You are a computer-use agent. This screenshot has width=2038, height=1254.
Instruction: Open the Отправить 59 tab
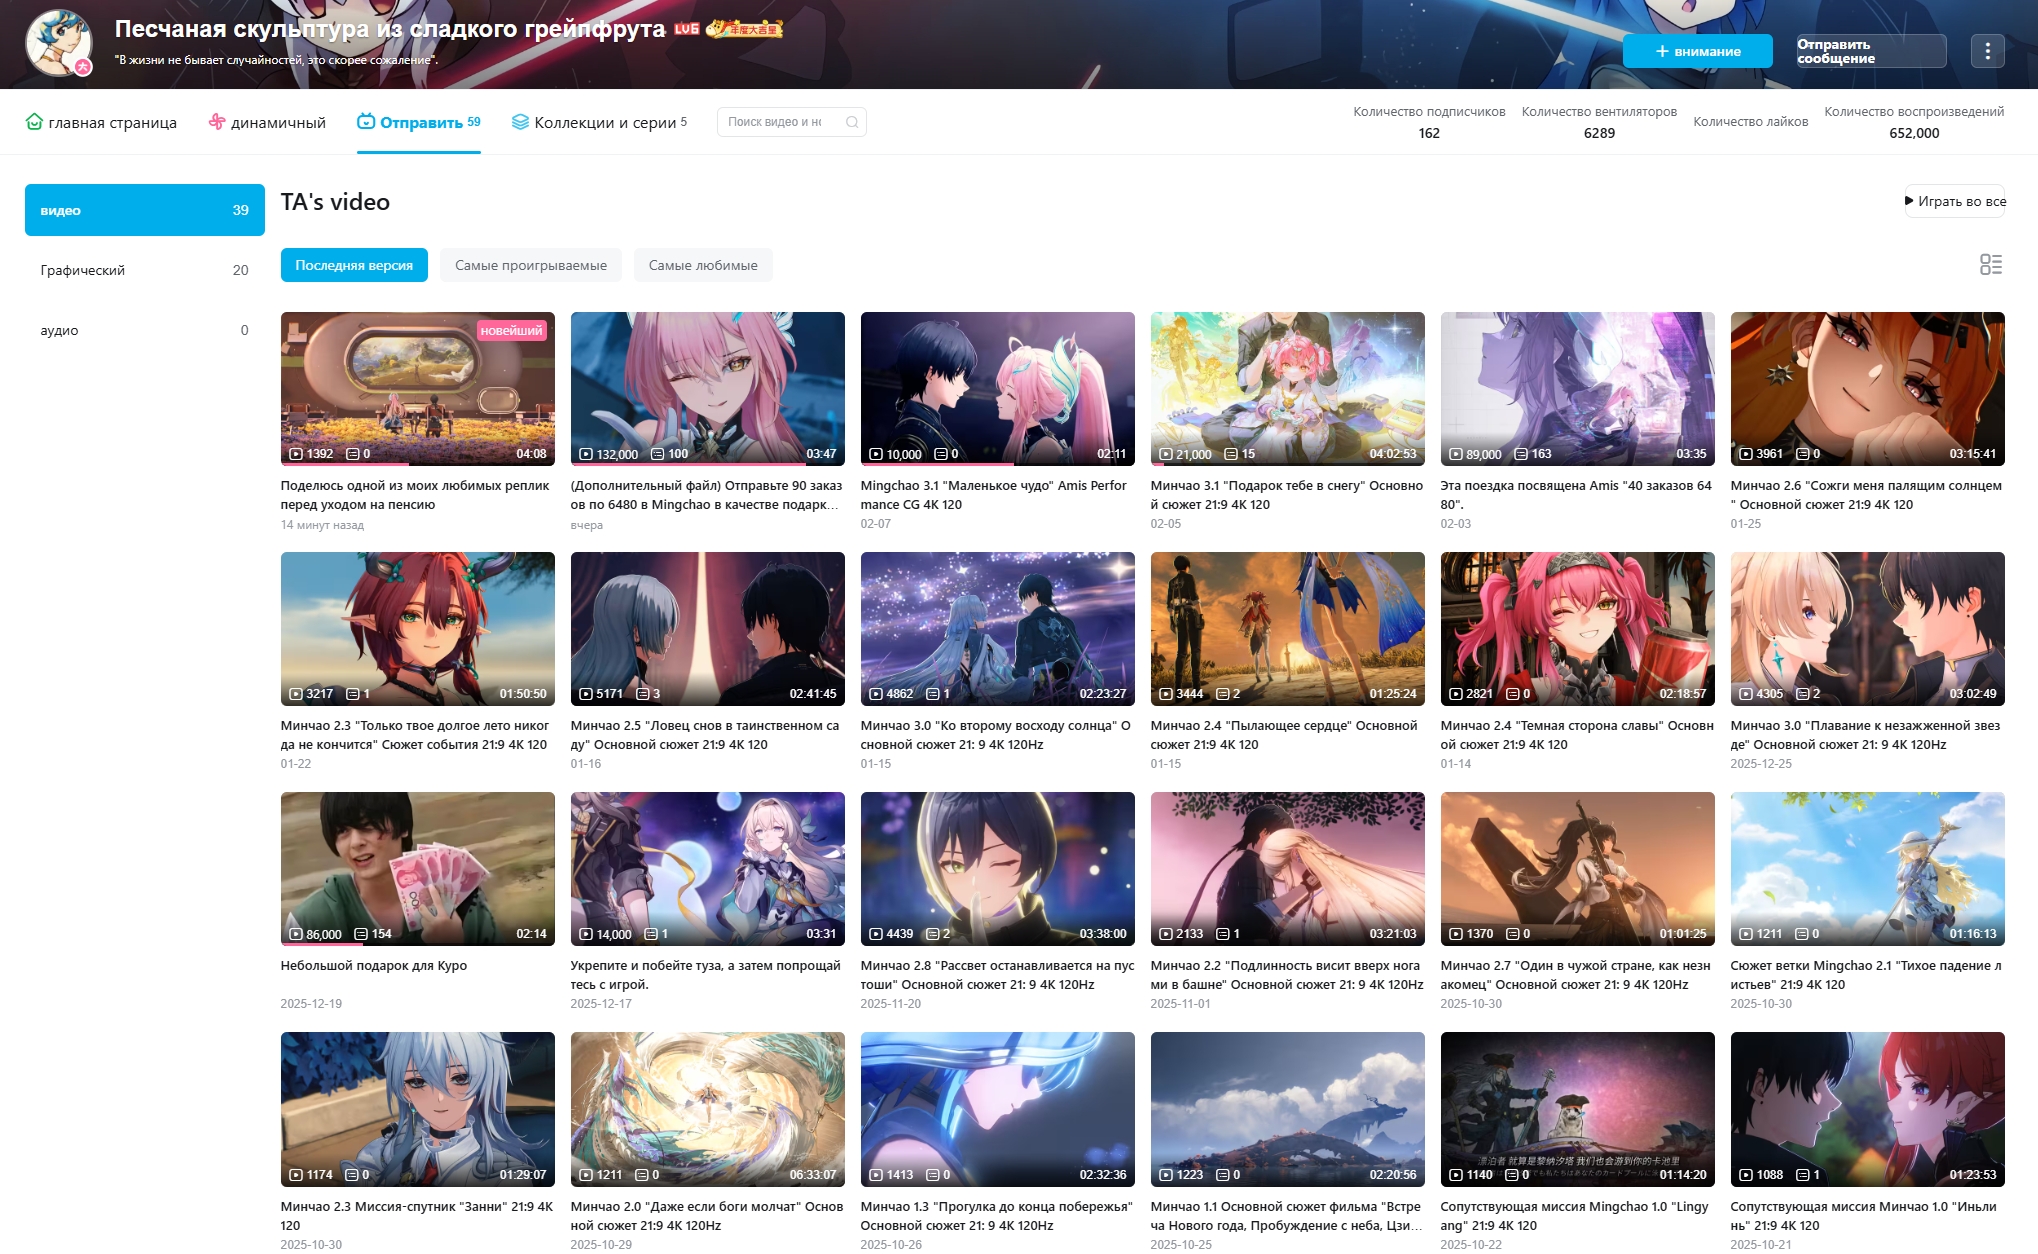(419, 122)
